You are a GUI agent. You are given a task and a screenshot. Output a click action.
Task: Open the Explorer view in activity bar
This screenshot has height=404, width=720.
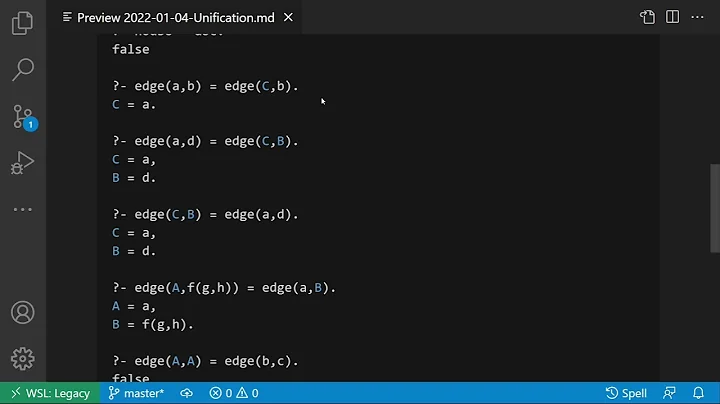tap(22, 23)
